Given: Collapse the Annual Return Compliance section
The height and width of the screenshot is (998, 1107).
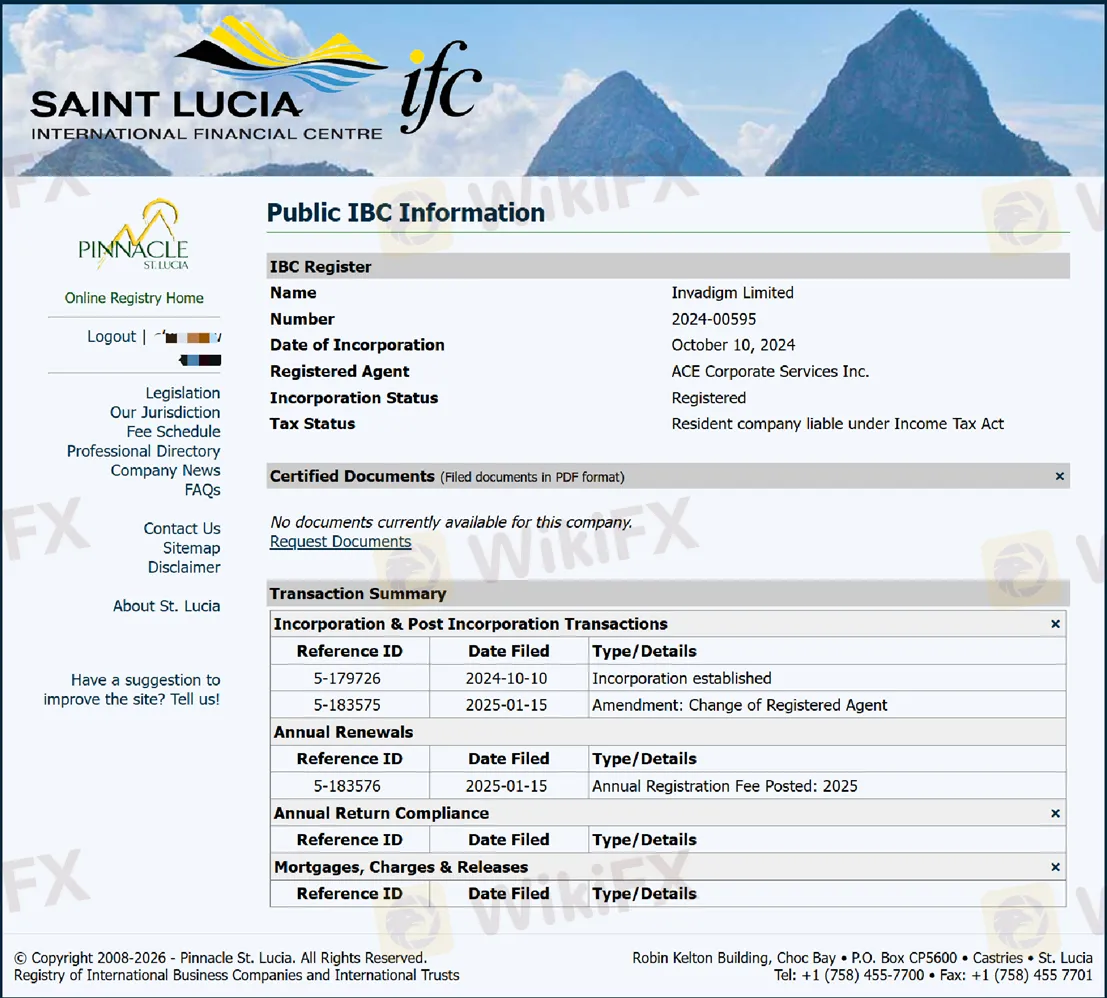Looking at the screenshot, I should point(1055,814).
